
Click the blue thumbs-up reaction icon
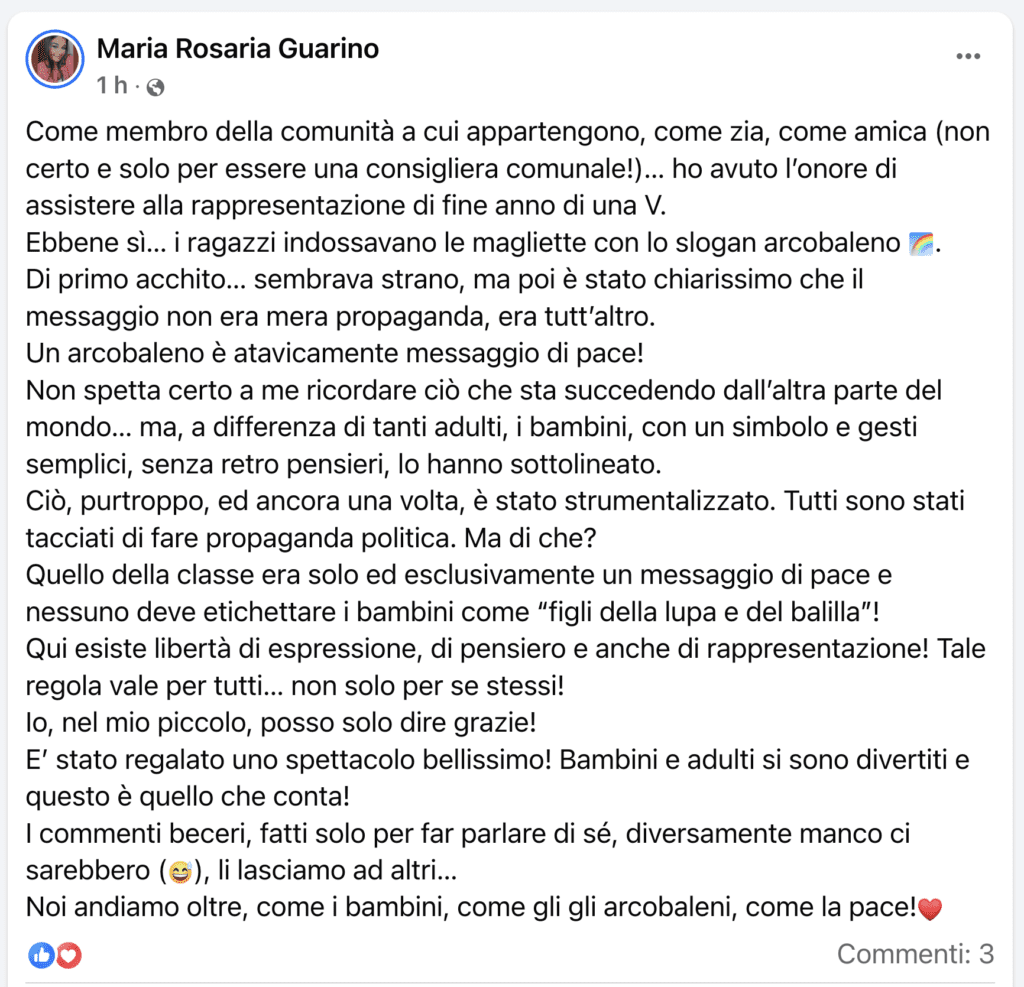point(42,955)
